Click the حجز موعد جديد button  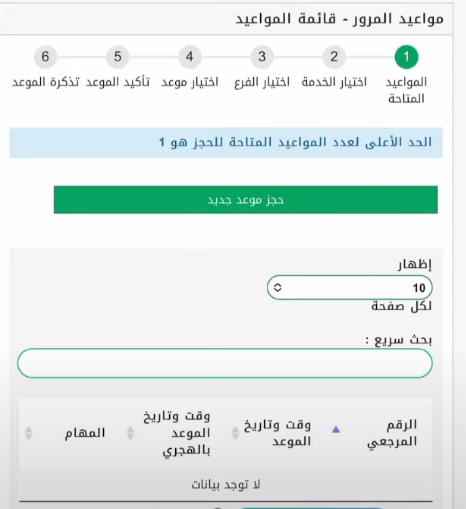[x=246, y=200]
